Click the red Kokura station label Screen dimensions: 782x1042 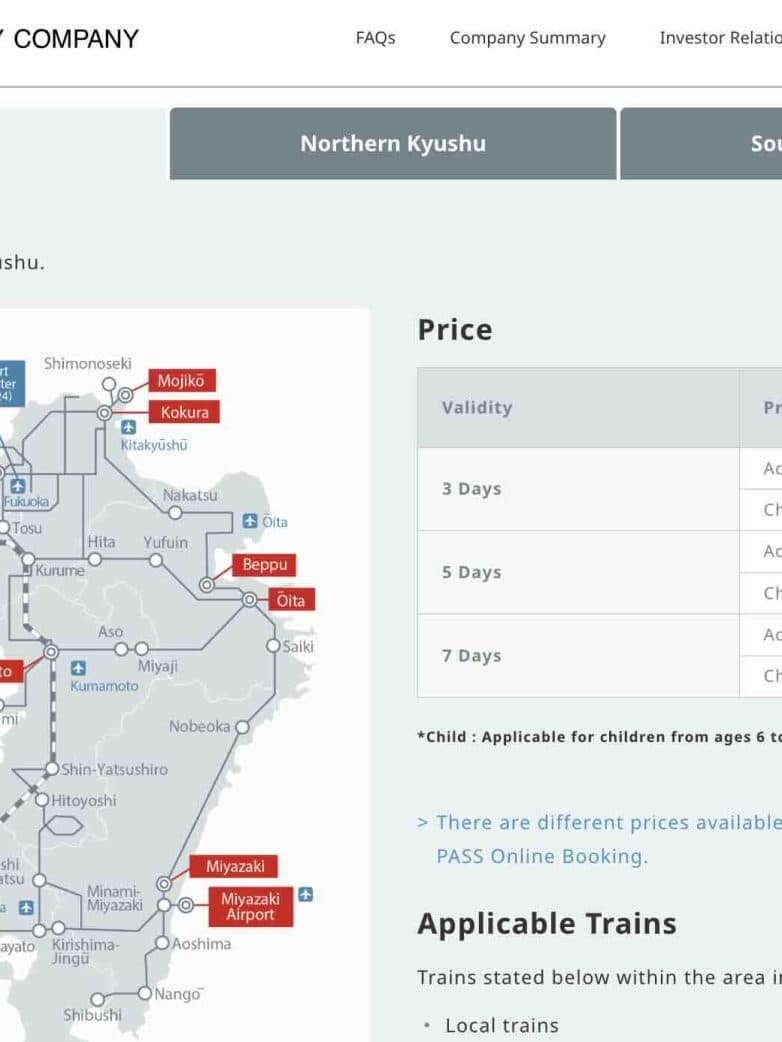point(184,412)
